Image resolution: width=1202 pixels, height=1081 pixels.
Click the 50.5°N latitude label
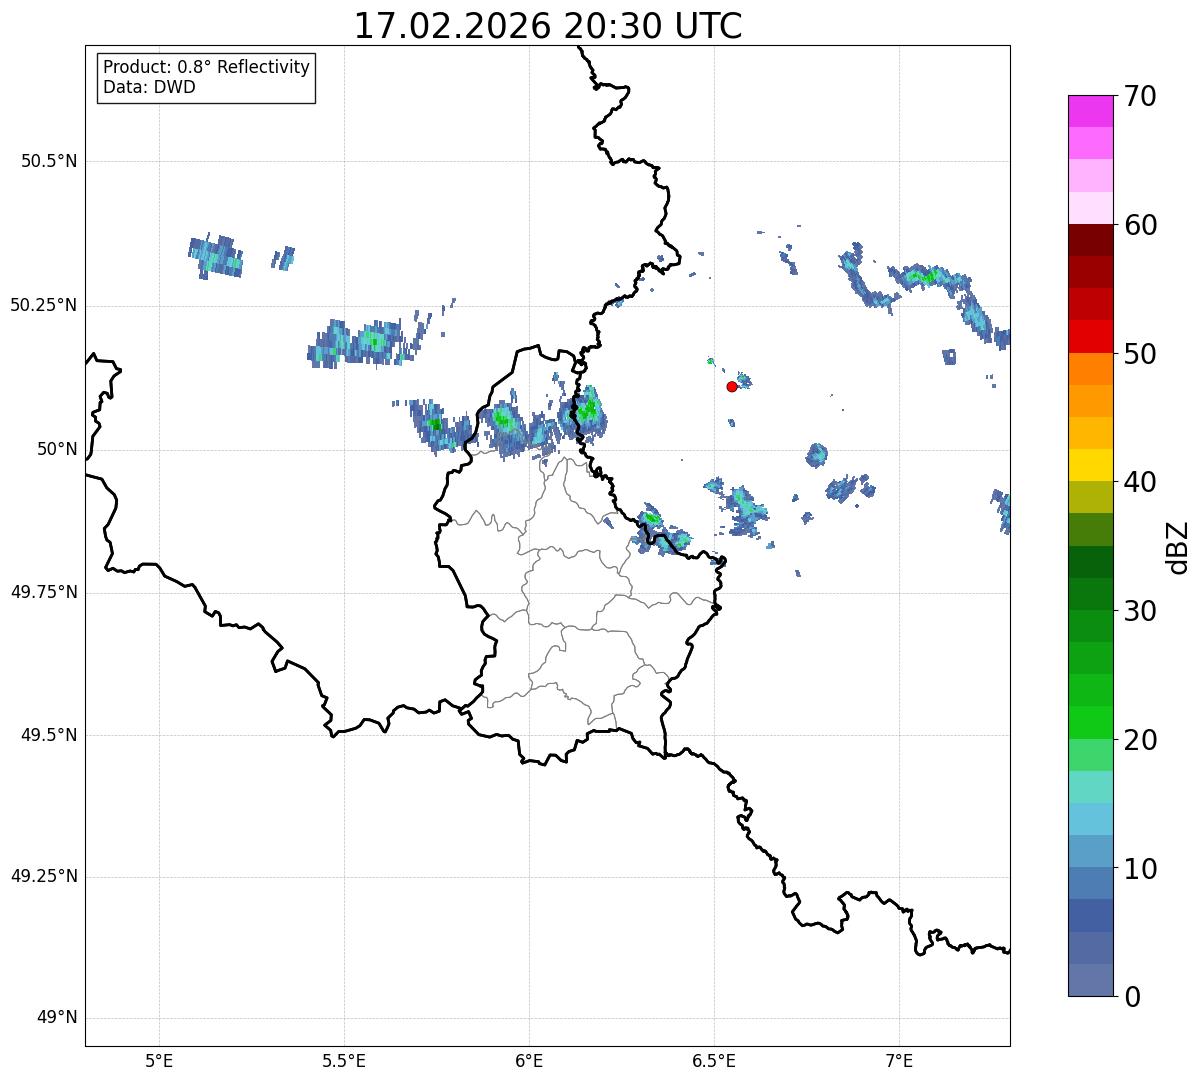(x=49, y=161)
